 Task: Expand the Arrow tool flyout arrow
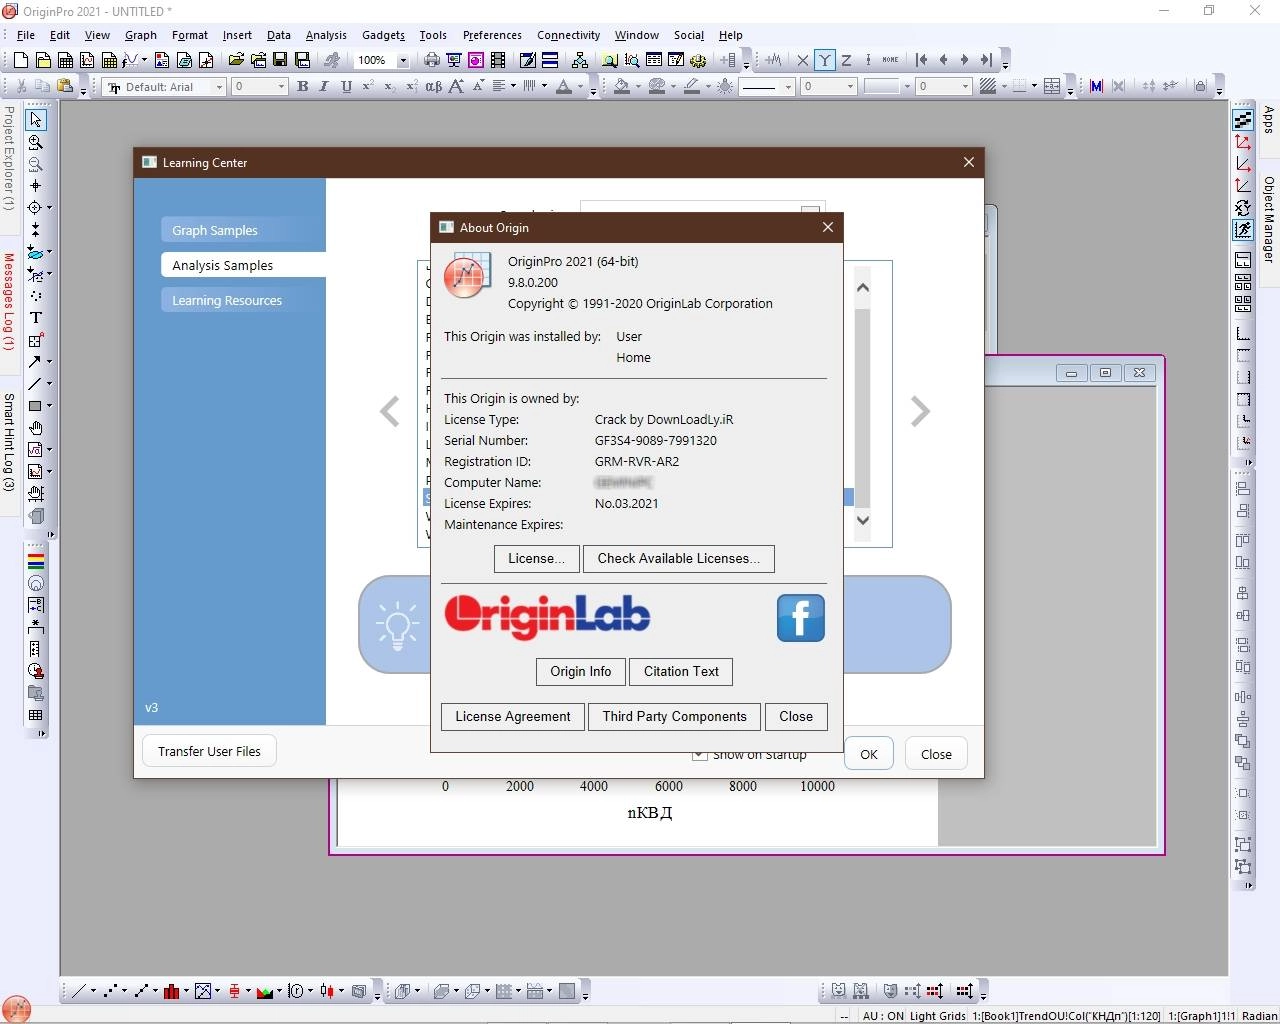(x=49, y=362)
